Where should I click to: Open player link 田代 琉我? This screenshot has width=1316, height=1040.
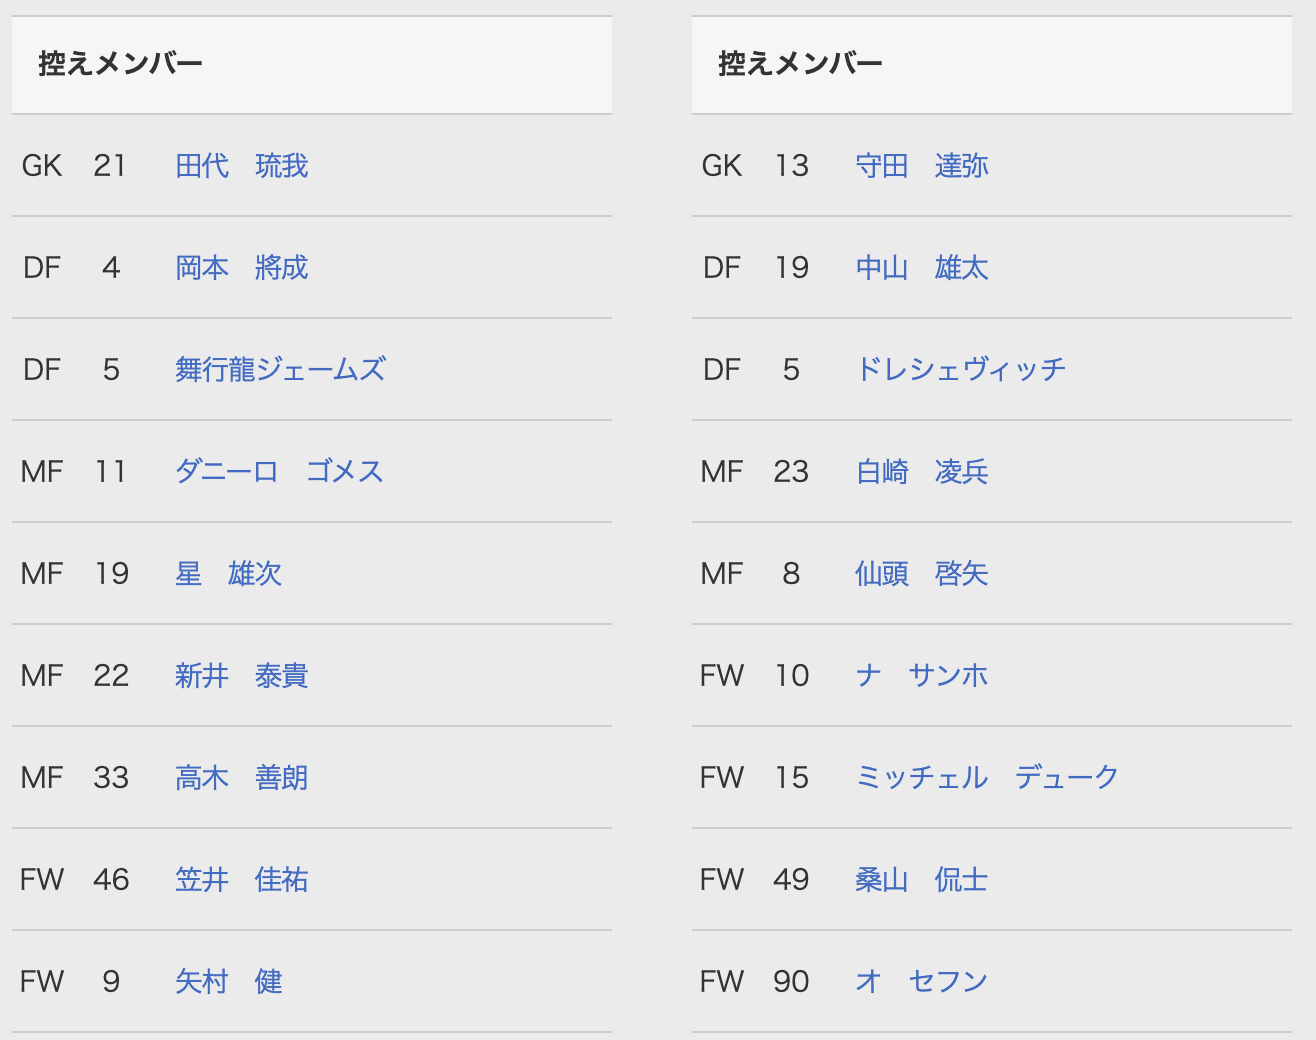(241, 166)
